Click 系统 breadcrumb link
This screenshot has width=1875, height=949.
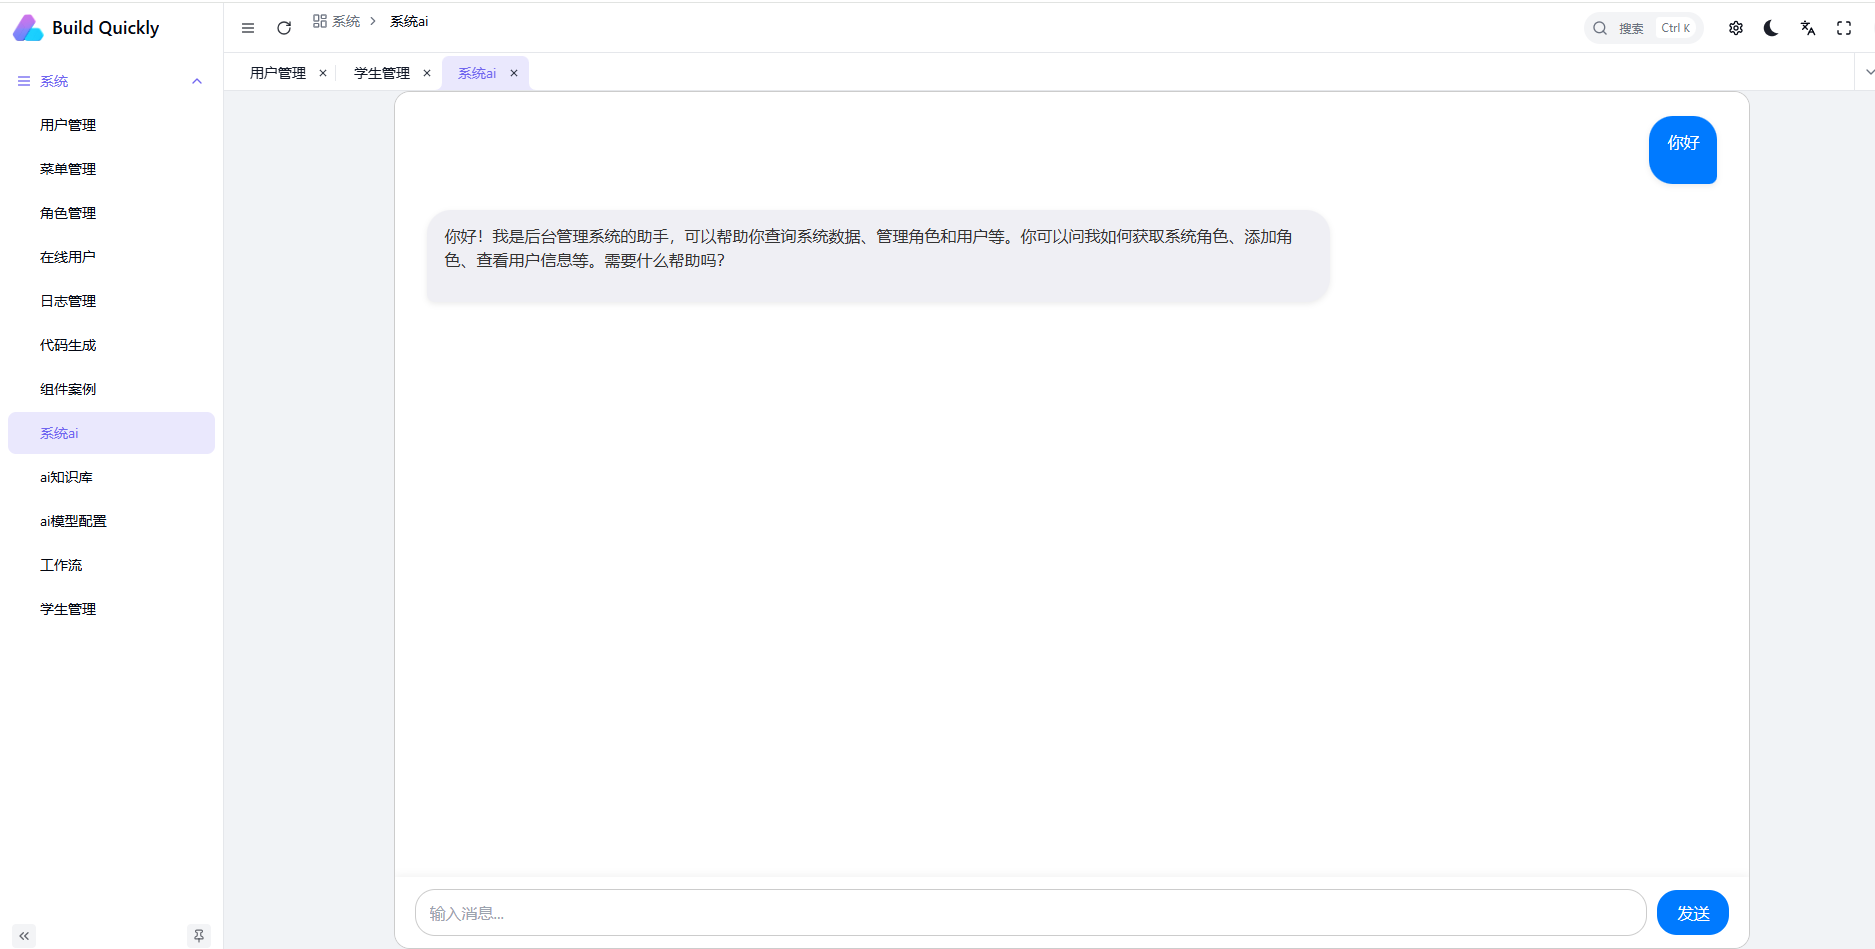pyautogui.click(x=345, y=21)
